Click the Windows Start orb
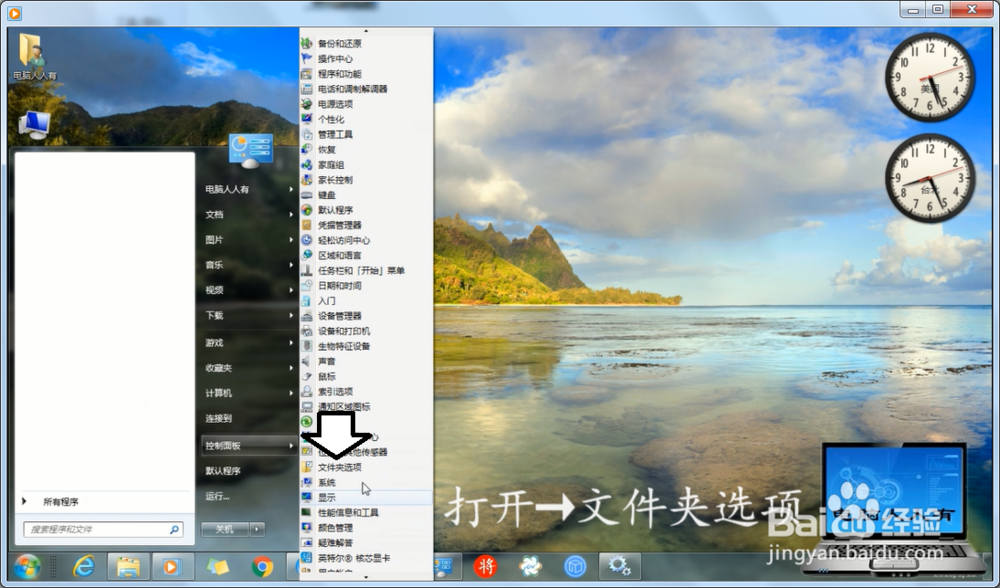1000x588 pixels. point(27,566)
